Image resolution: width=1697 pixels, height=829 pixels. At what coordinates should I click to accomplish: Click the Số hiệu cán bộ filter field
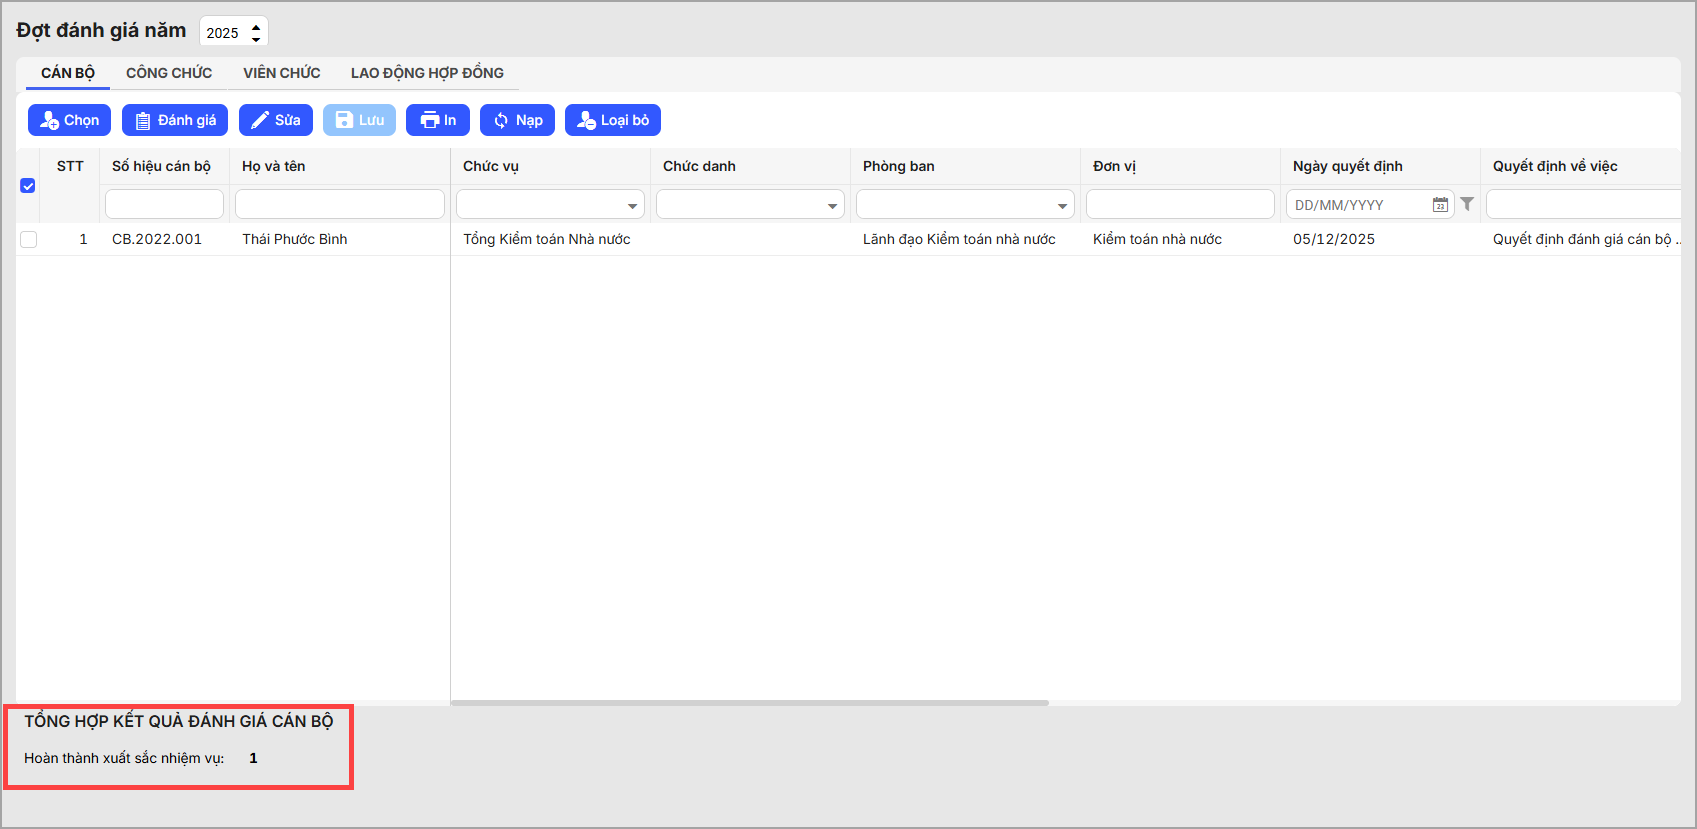point(164,204)
